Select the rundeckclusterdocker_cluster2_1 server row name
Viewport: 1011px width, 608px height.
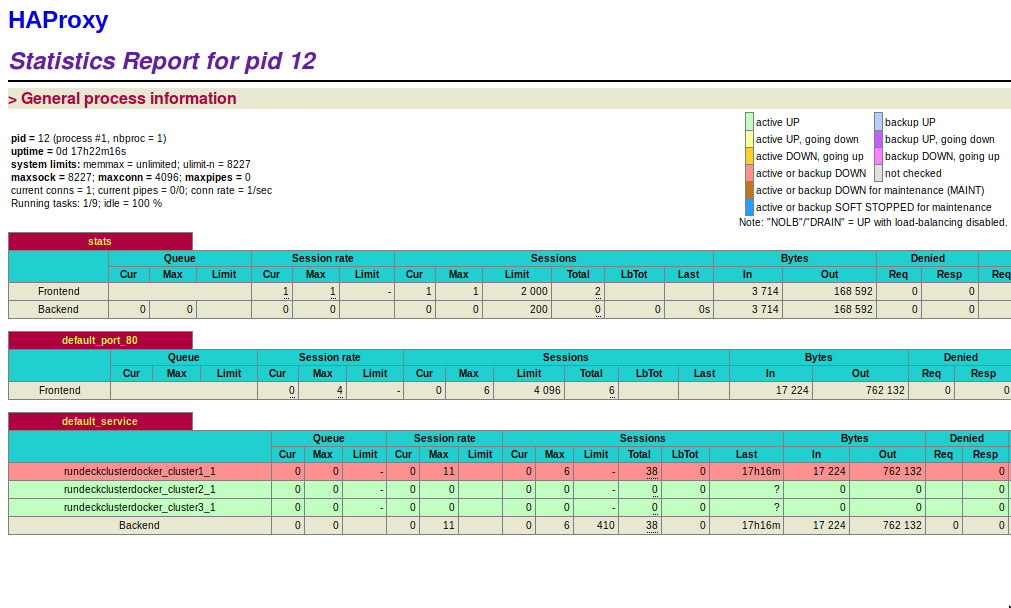[140, 489]
